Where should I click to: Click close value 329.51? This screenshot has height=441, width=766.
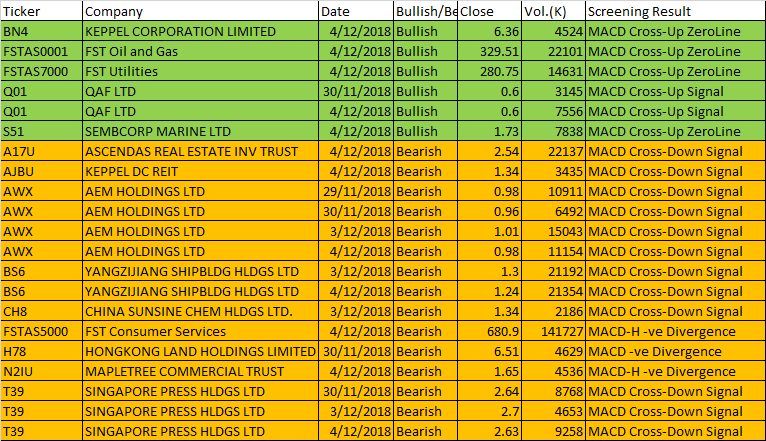(x=489, y=51)
